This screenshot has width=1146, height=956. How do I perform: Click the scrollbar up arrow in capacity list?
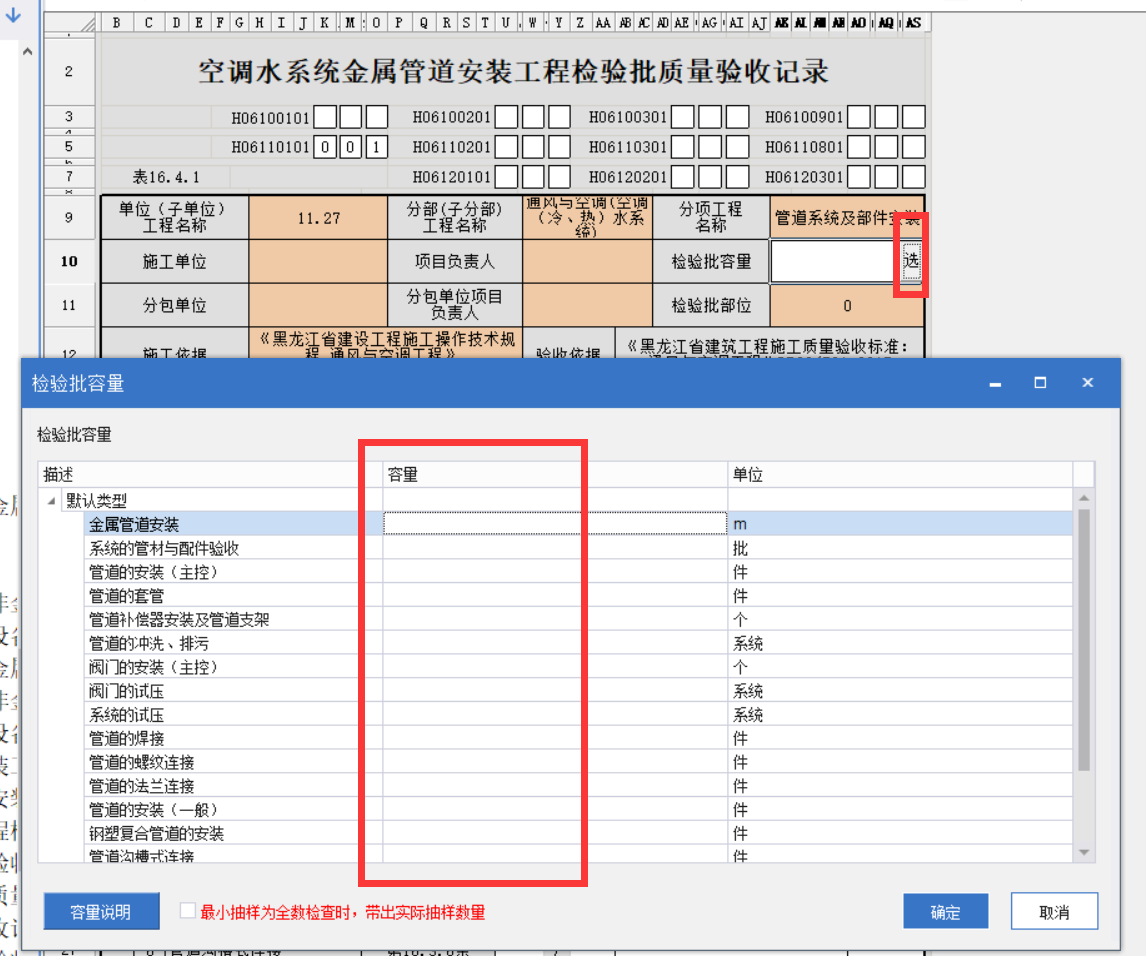[x=1084, y=498]
